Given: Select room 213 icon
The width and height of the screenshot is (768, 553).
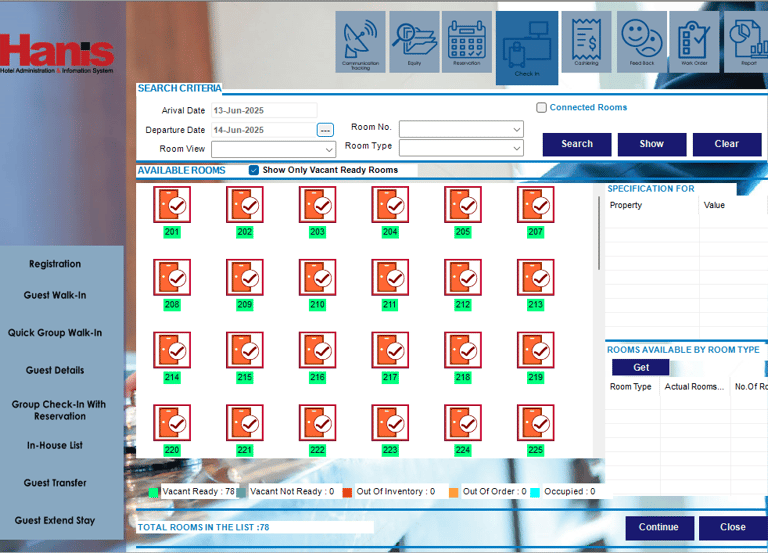Looking at the screenshot, I should [x=535, y=277].
